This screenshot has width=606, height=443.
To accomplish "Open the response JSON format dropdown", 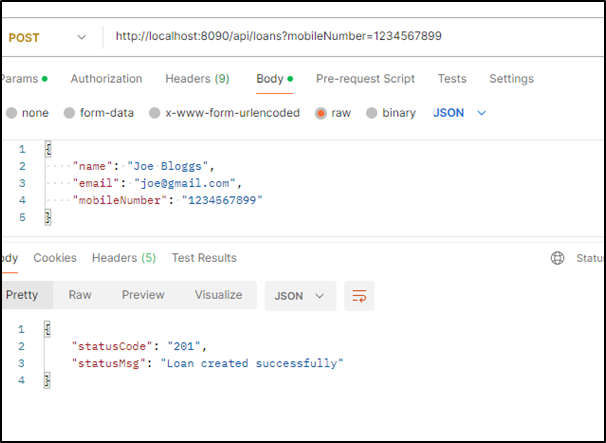I will 299,295.
